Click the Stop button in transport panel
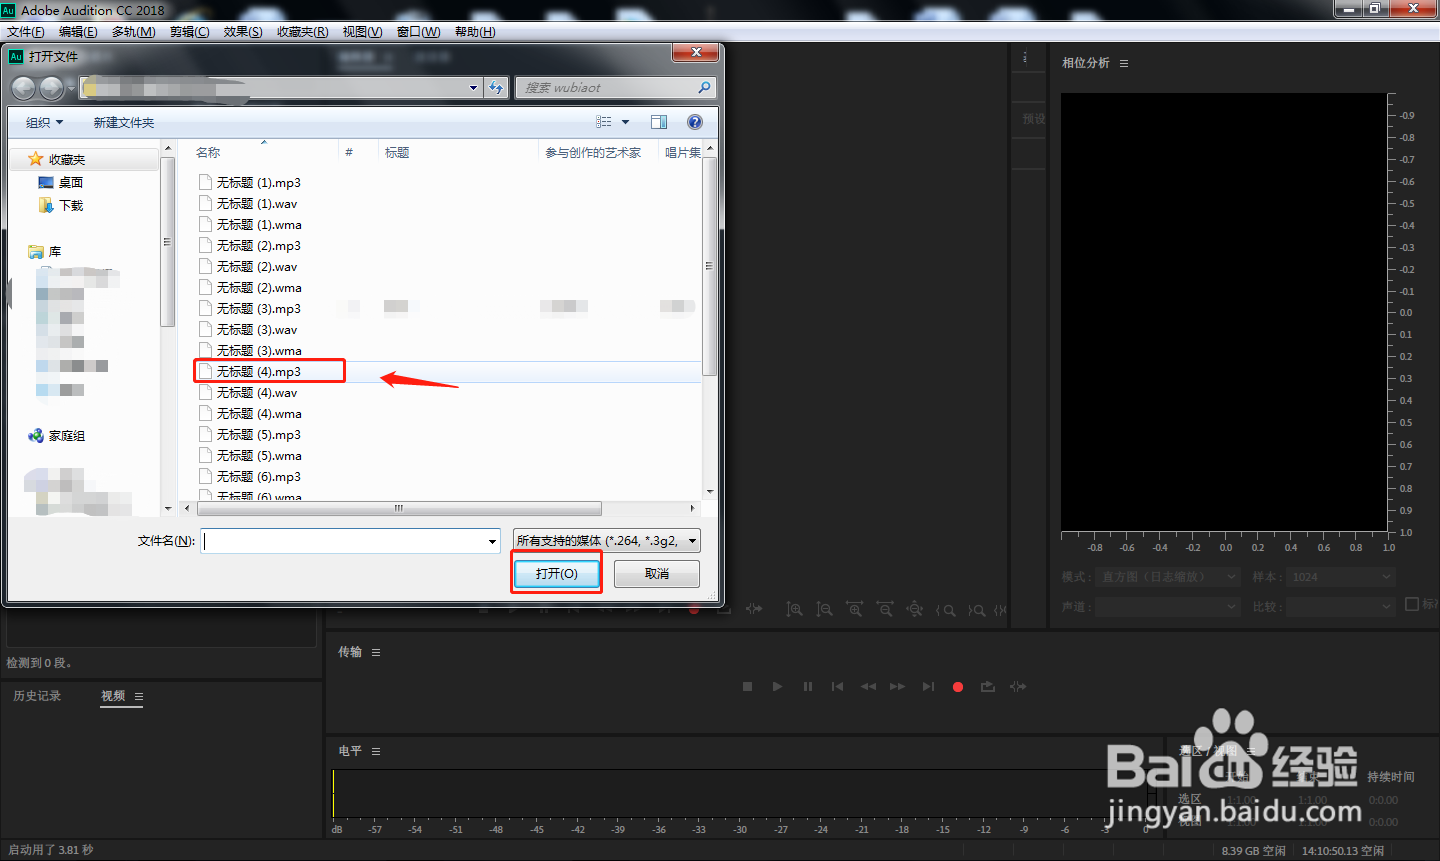The image size is (1440, 861). click(x=747, y=686)
